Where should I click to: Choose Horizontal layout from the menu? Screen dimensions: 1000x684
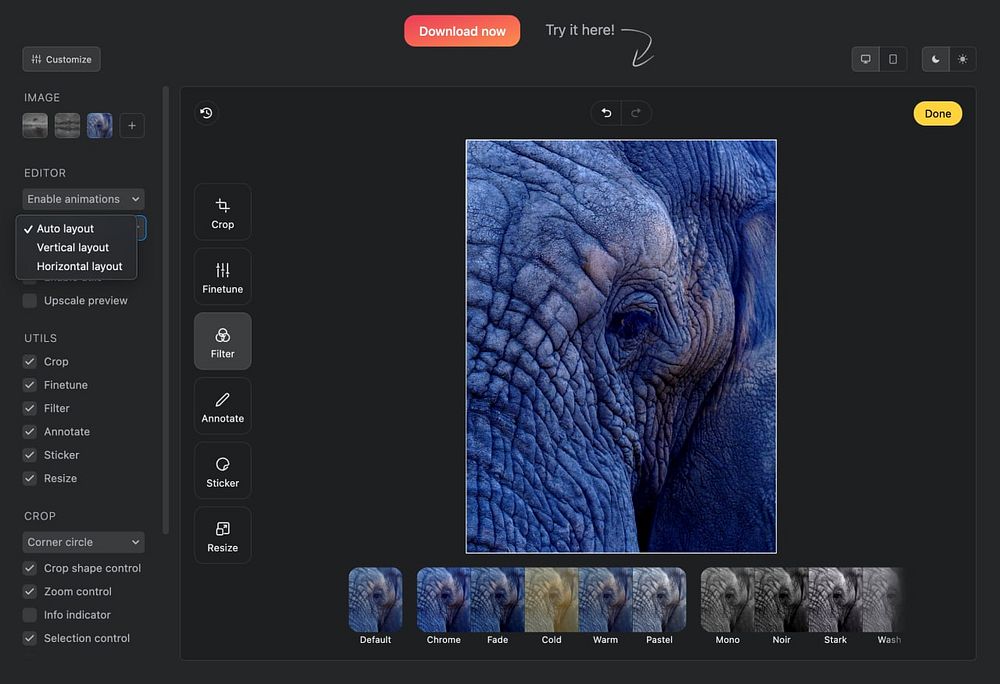click(x=79, y=267)
